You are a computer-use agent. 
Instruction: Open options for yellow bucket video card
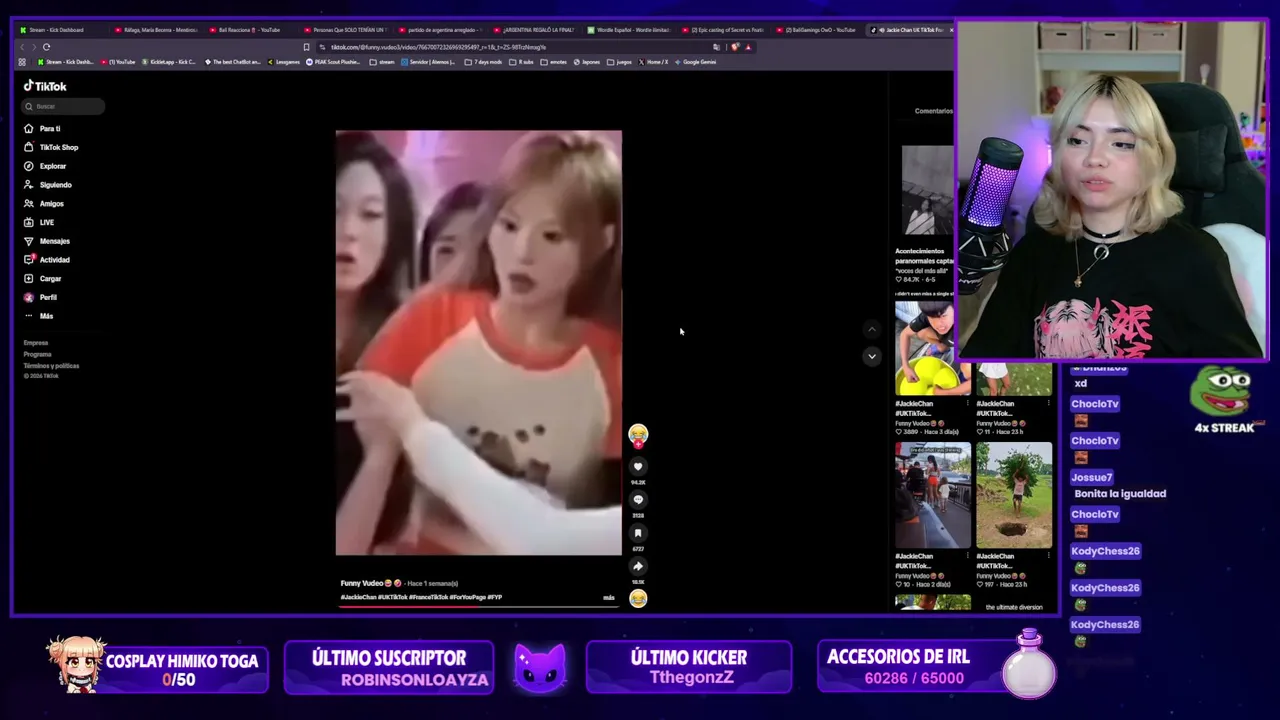[967, 404]
